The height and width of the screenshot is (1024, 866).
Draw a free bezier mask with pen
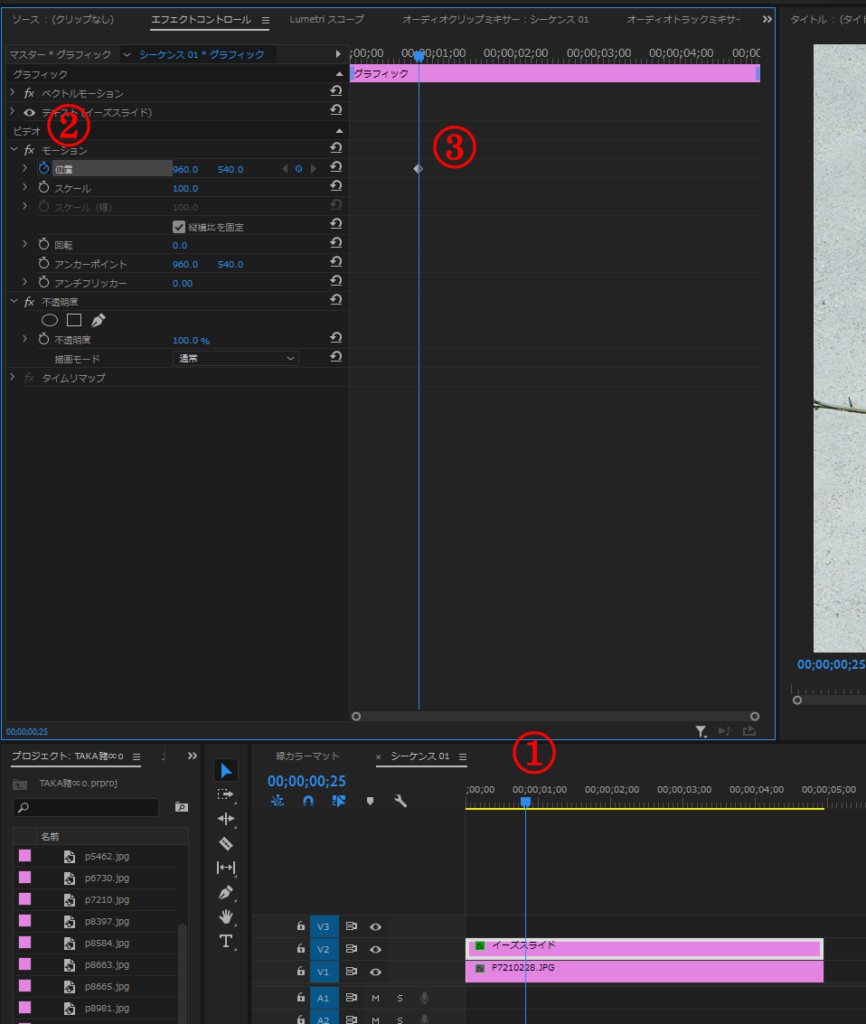tap(98, 320)
